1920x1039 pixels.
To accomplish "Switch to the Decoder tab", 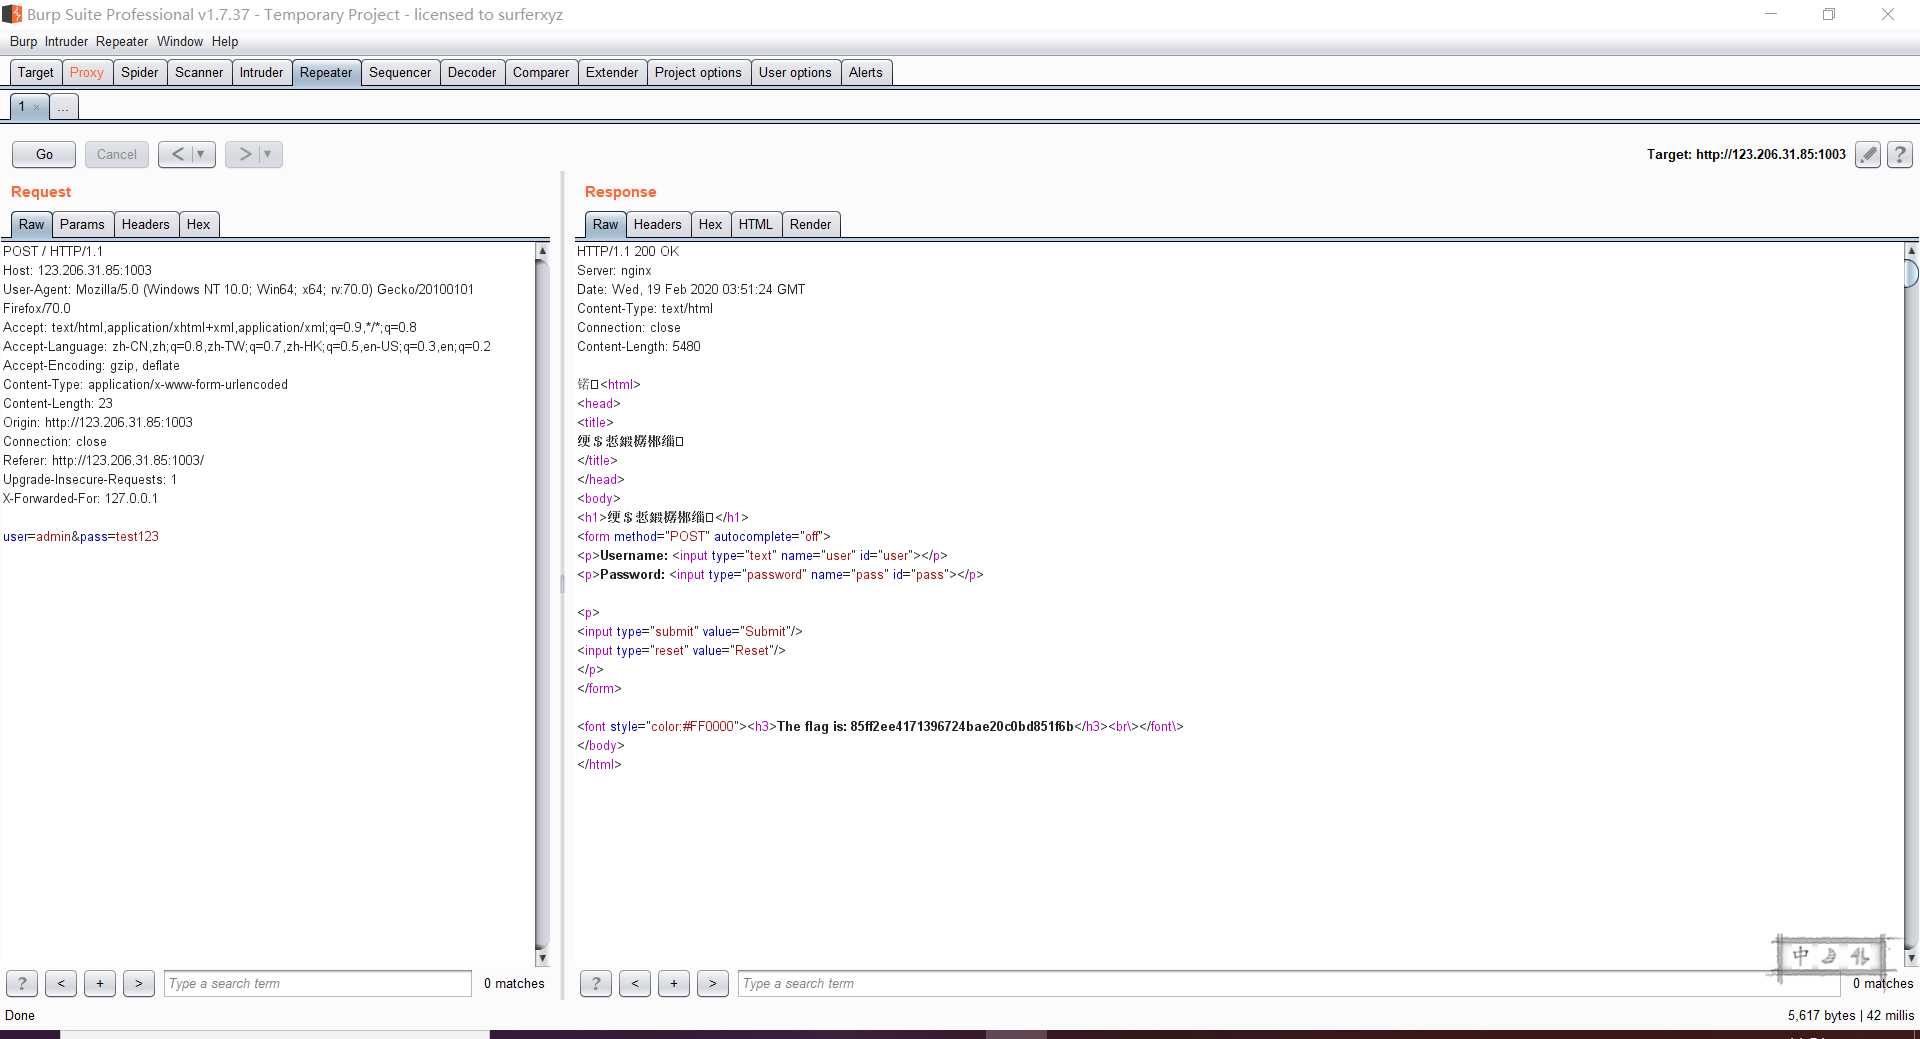I will click(x=472, y=72).
